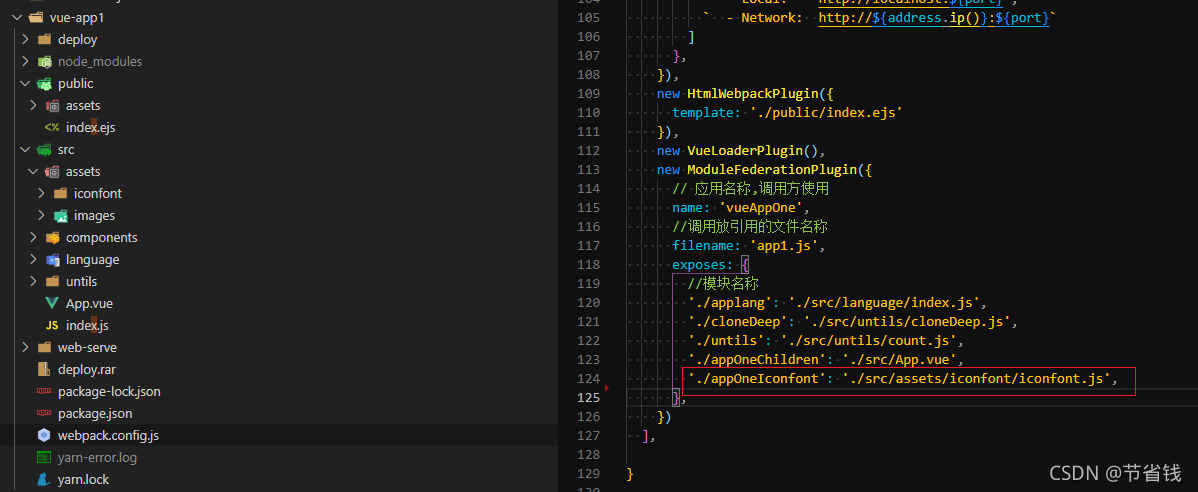This screenshot has height=492, width=1198.
Task: Click the untils folder icon
Action: coord(52,281)
